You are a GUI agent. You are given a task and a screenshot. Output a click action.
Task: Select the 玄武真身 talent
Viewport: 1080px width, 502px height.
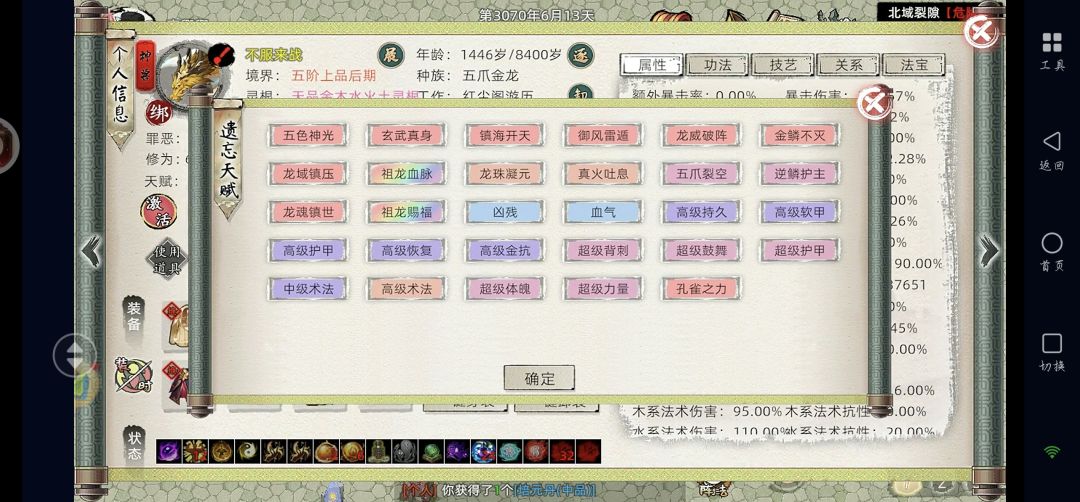tap(406, 135)
